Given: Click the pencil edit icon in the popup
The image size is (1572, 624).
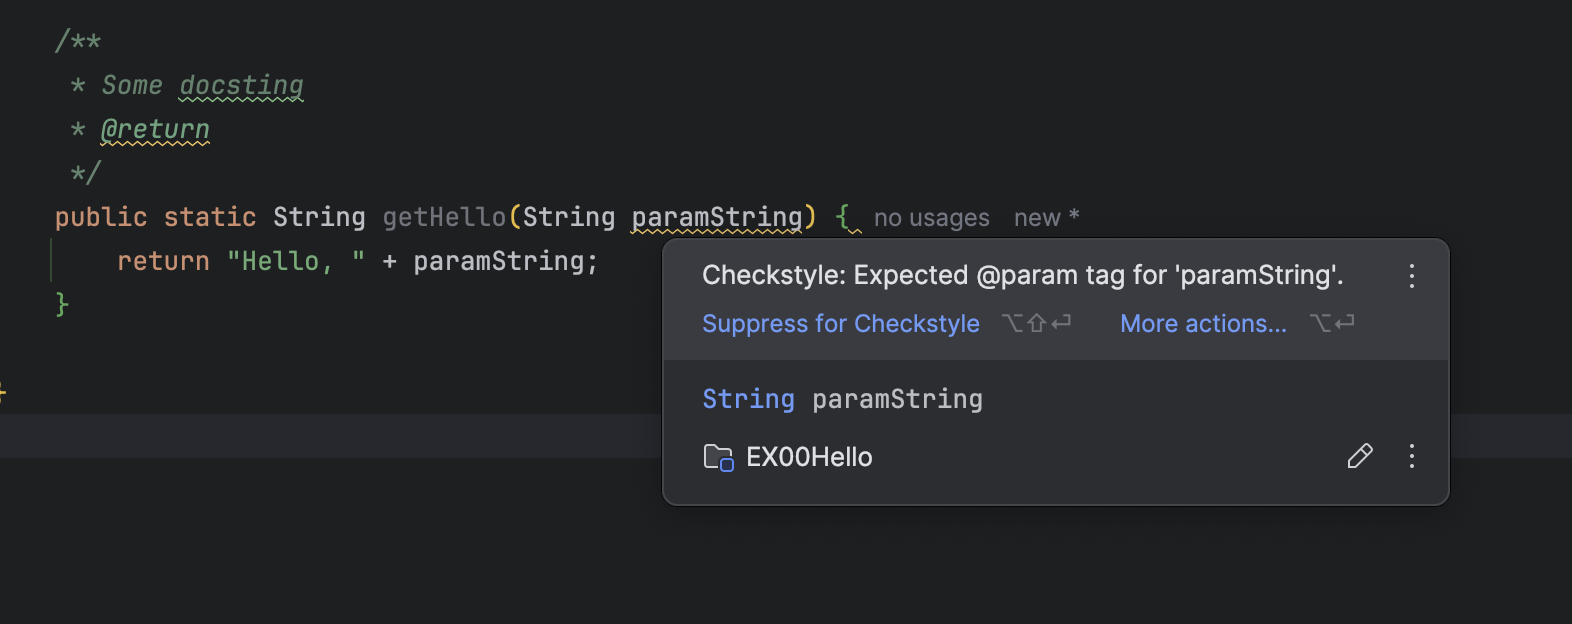Looking at the screenshot, I should 1359,457.
